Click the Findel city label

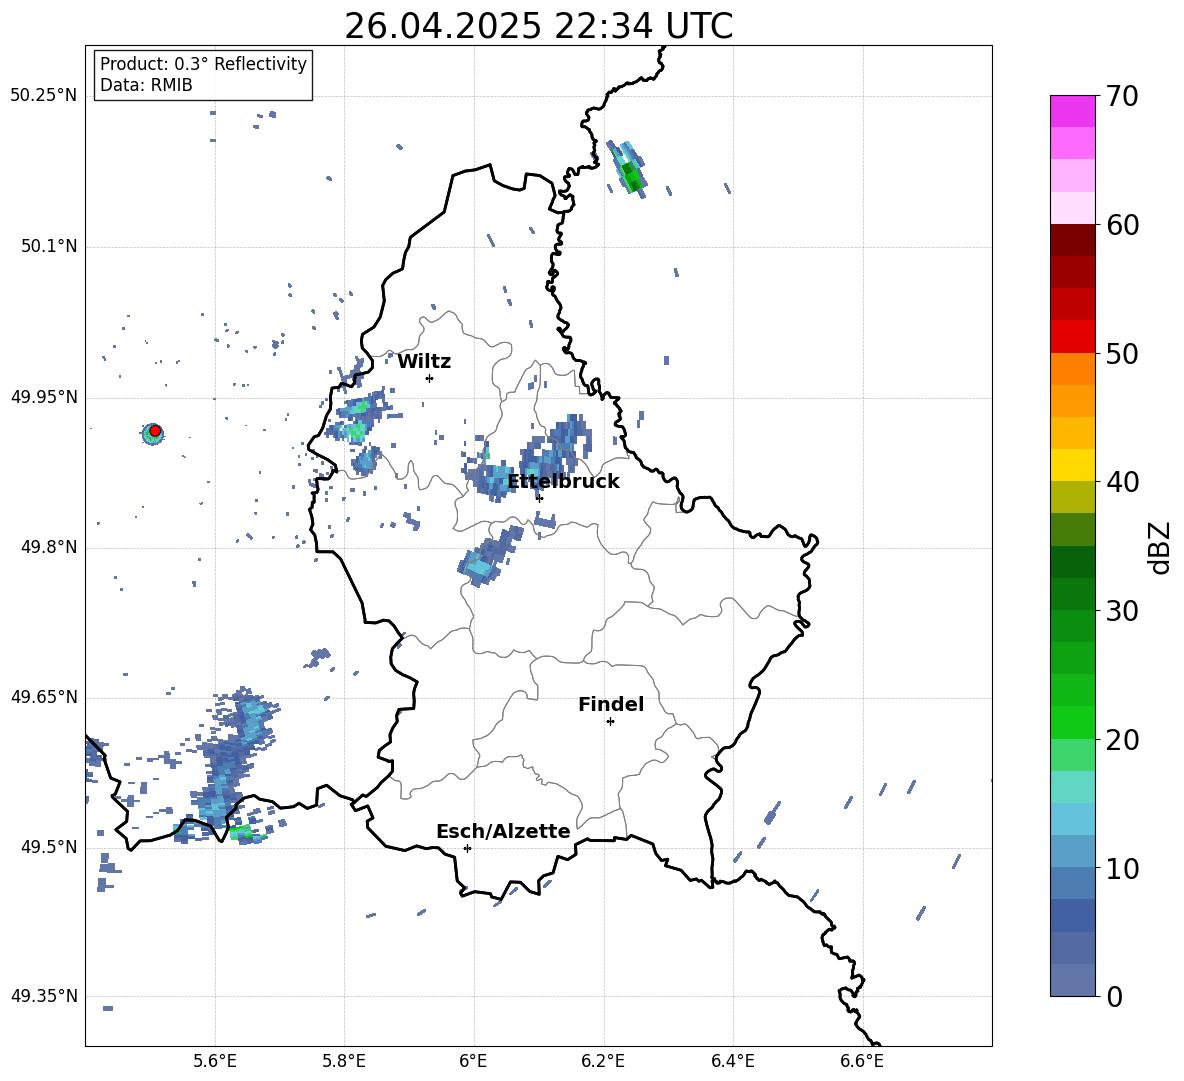(611, 704)
